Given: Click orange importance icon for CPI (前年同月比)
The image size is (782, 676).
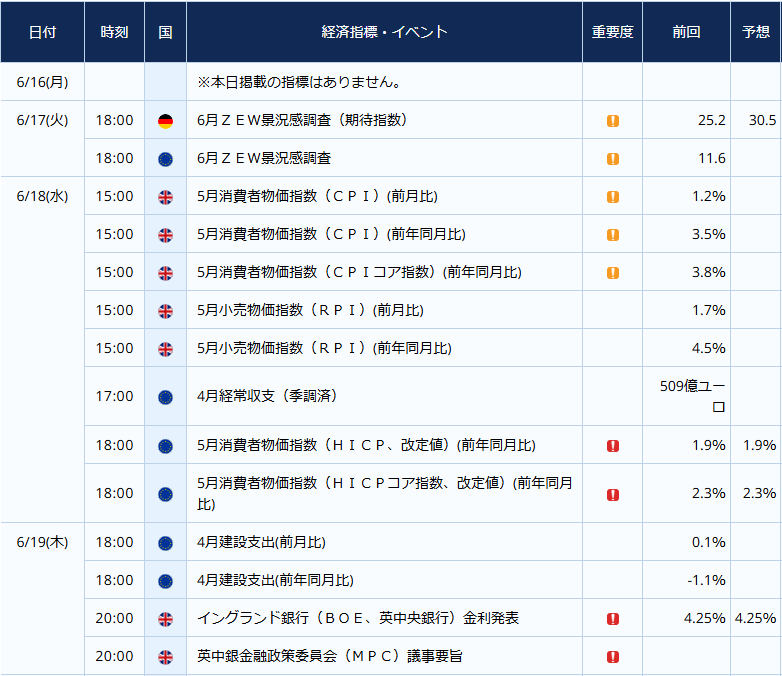Looking at the screenshot, I should point(612,234).
